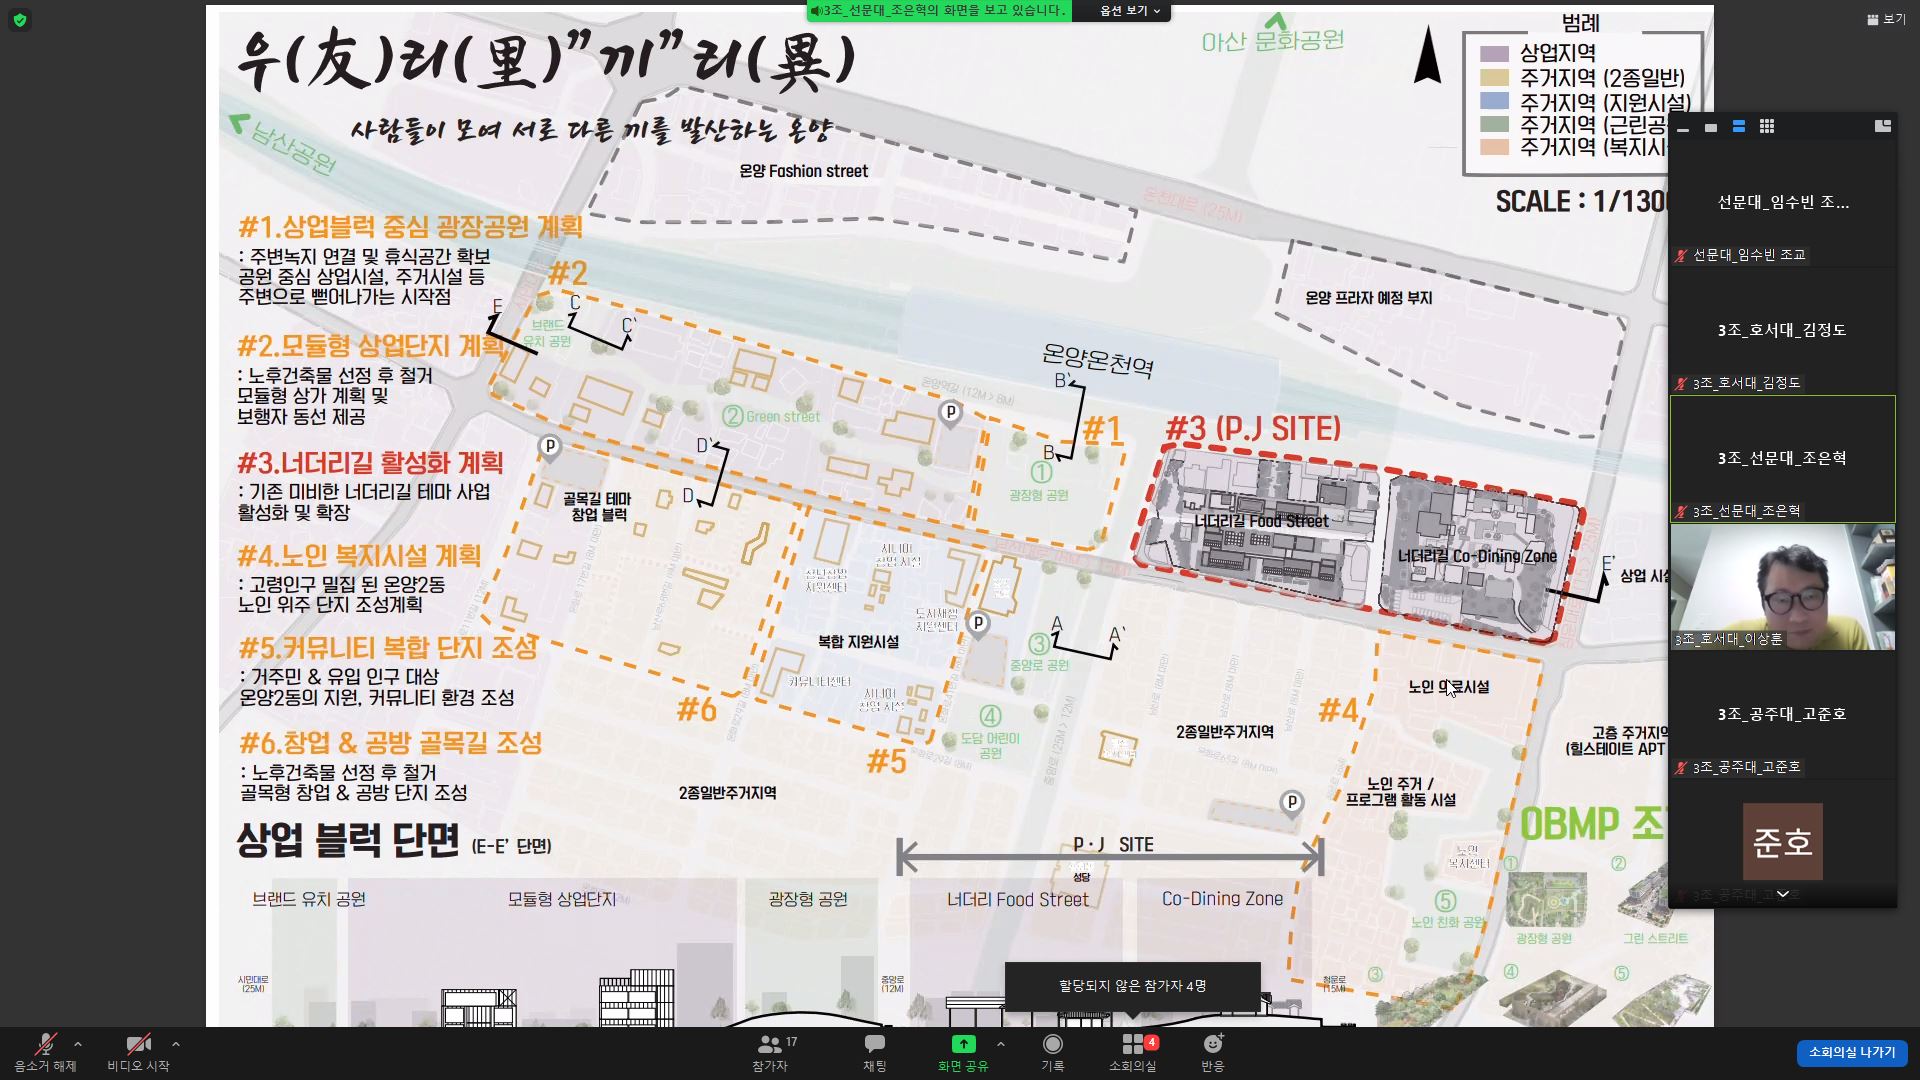Expand video options arrow beside camera

tap(176, 1044)
